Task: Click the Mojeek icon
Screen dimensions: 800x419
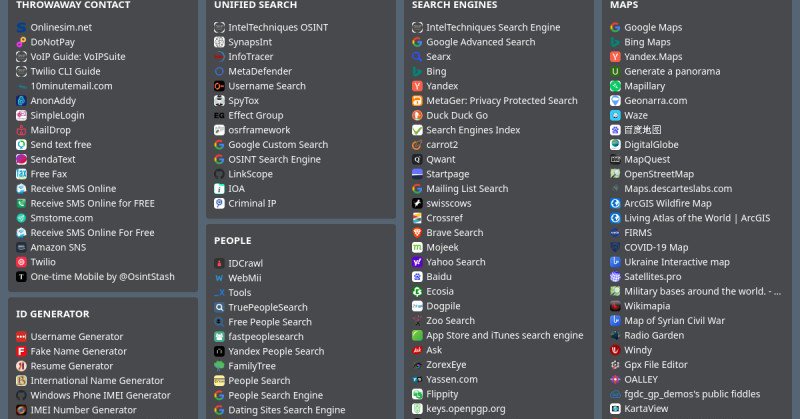Action: pyautogui.click(x=417, y=248)
